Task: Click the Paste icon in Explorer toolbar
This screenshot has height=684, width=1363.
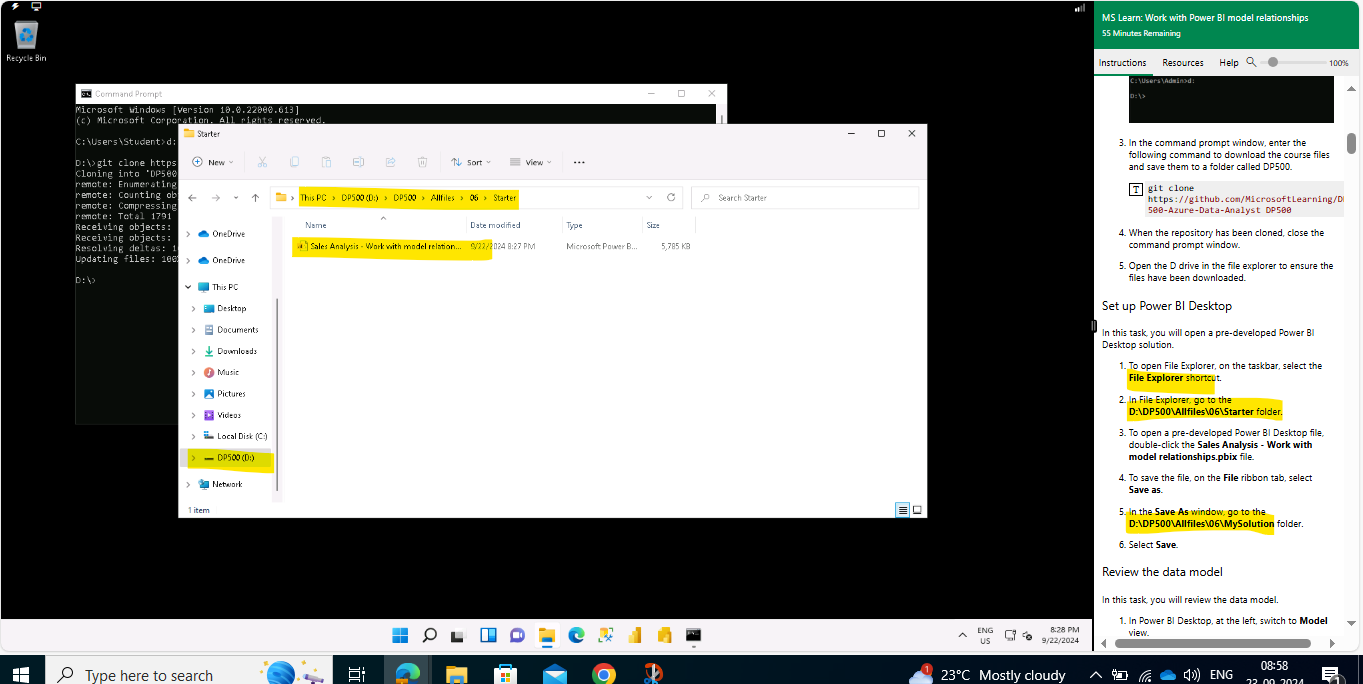Action: point(326,162)
